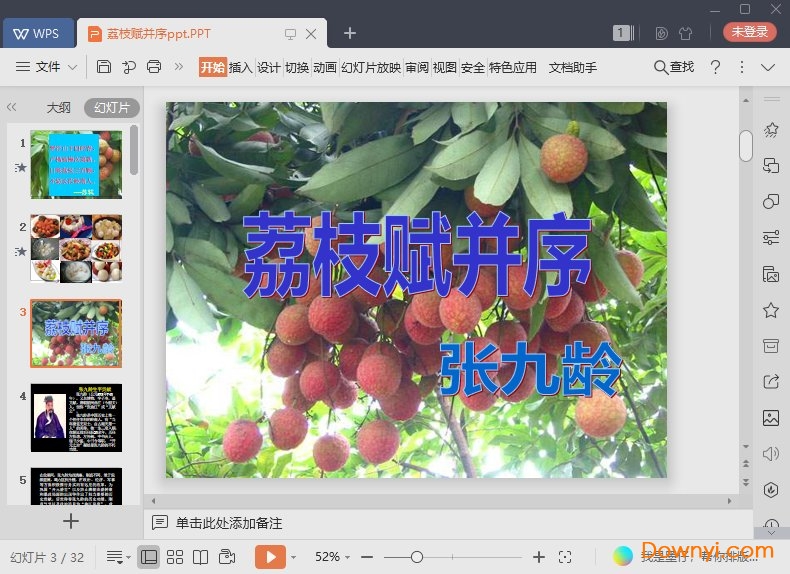The image size is (790, 574).
Task: Open the 特色应用 ribbon tab
Action: tap(513, 67)
